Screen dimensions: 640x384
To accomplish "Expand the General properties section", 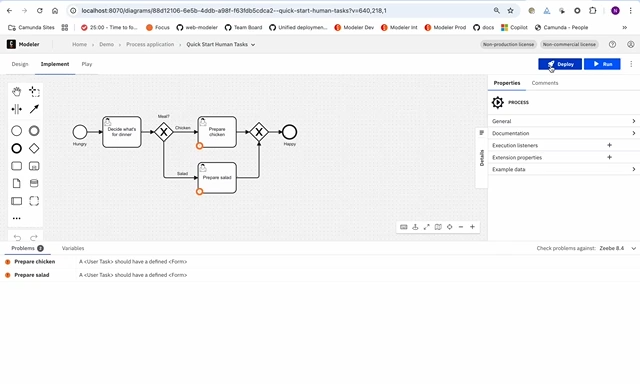I will coord(564,121).
